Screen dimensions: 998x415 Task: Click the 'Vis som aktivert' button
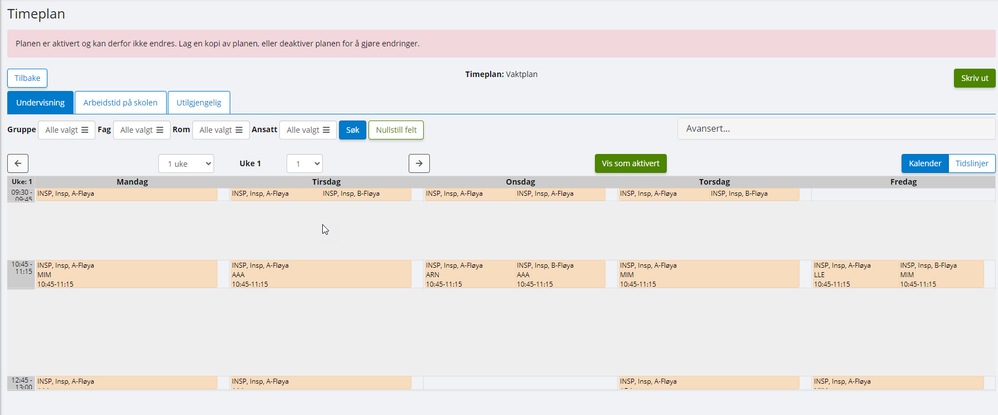pos(631,164)
